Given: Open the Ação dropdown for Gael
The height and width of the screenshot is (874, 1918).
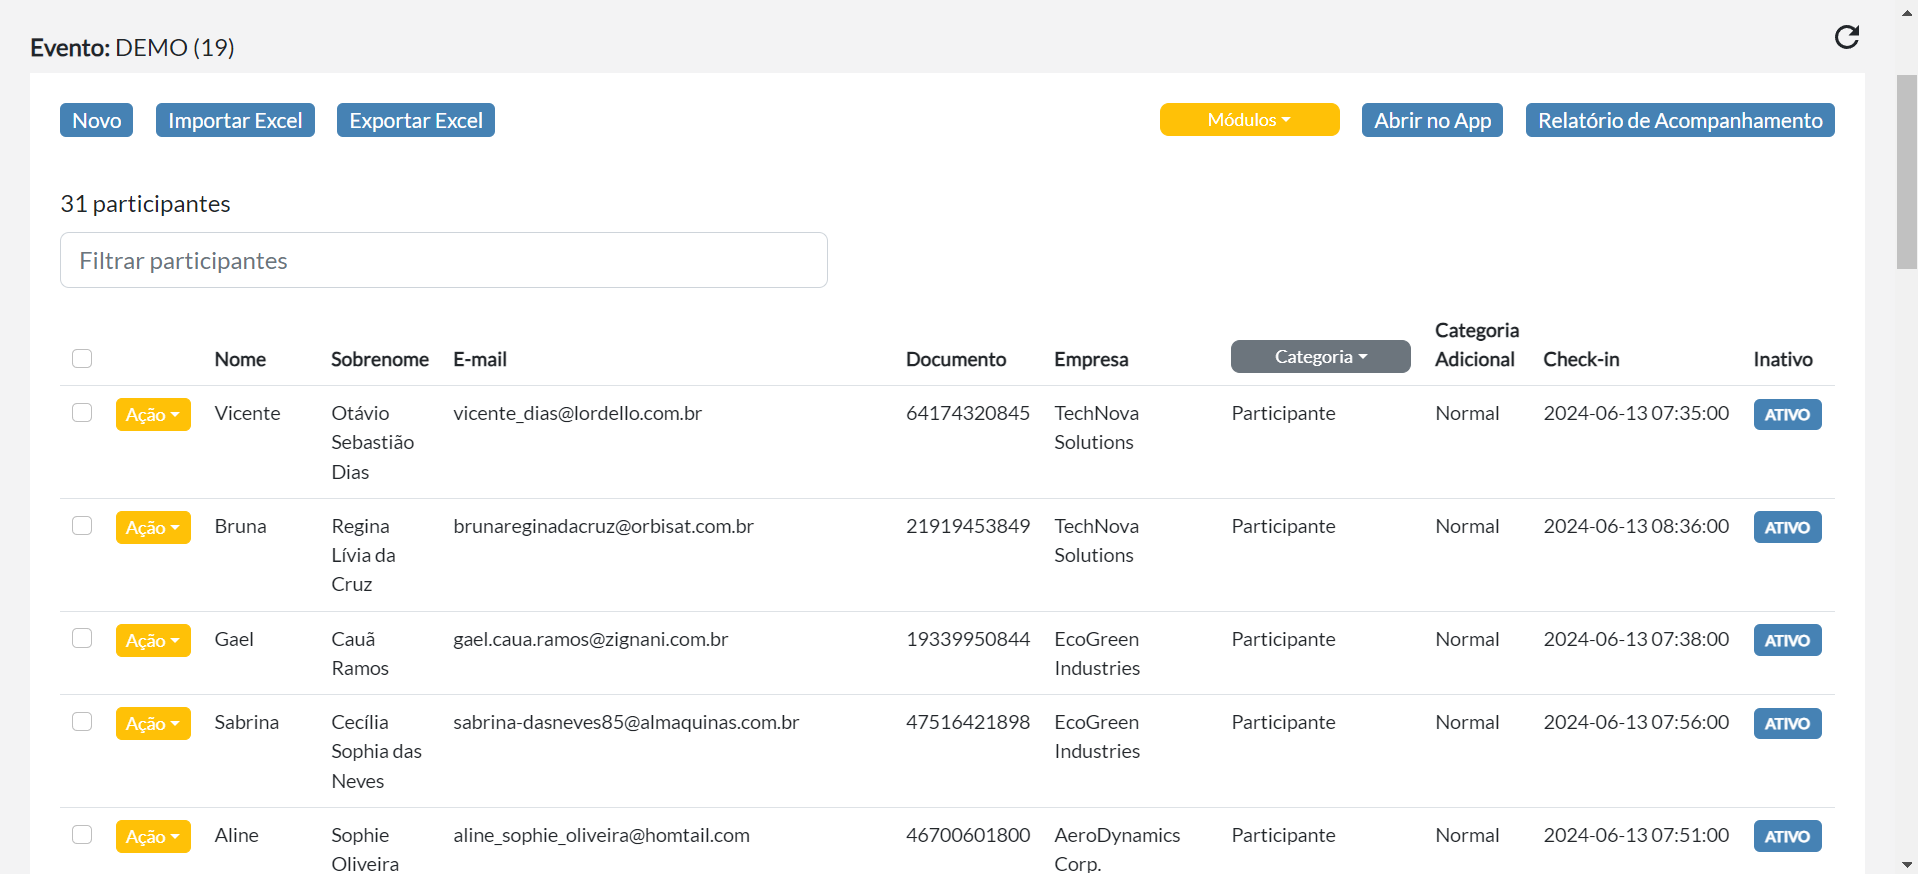Looking at the screenshot, I should click(153, 640).
